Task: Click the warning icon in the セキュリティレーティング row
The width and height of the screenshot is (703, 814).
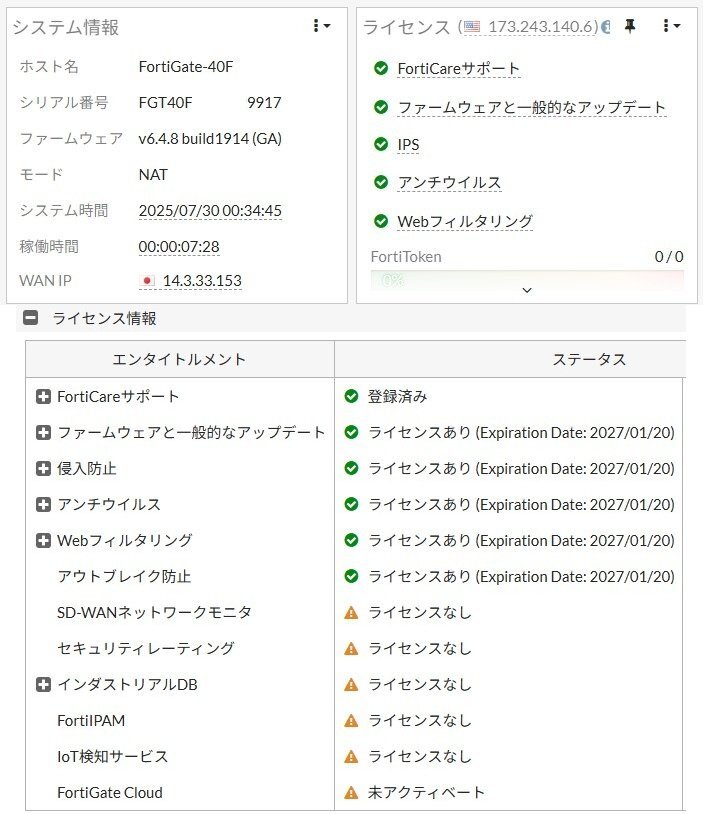Action: 352,649
